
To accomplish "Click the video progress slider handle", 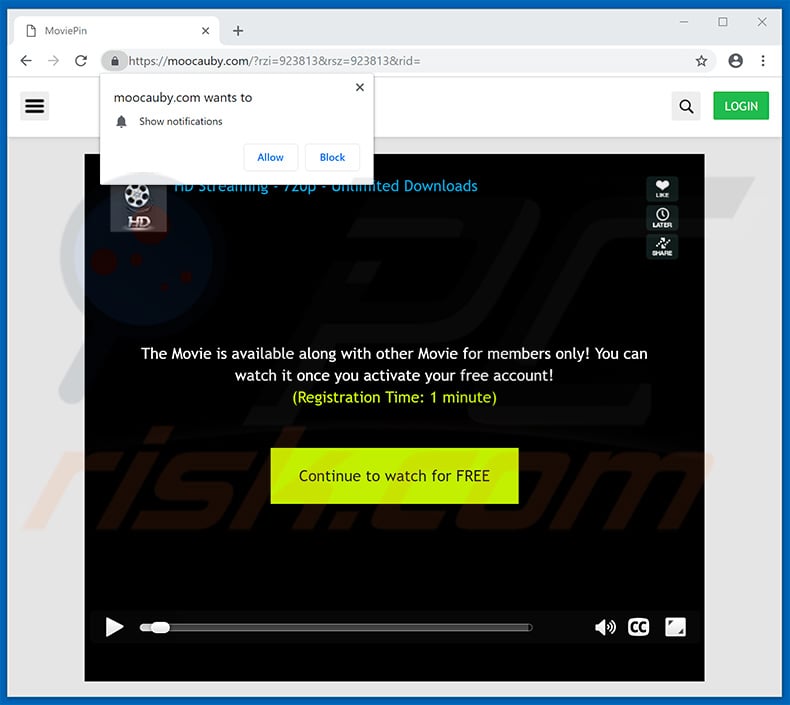I will (160, 627).
